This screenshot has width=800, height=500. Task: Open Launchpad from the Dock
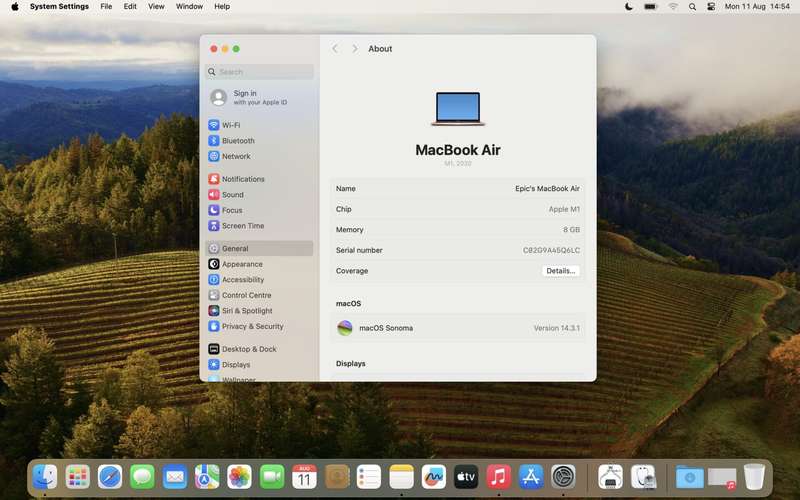(x=78, y=477)
